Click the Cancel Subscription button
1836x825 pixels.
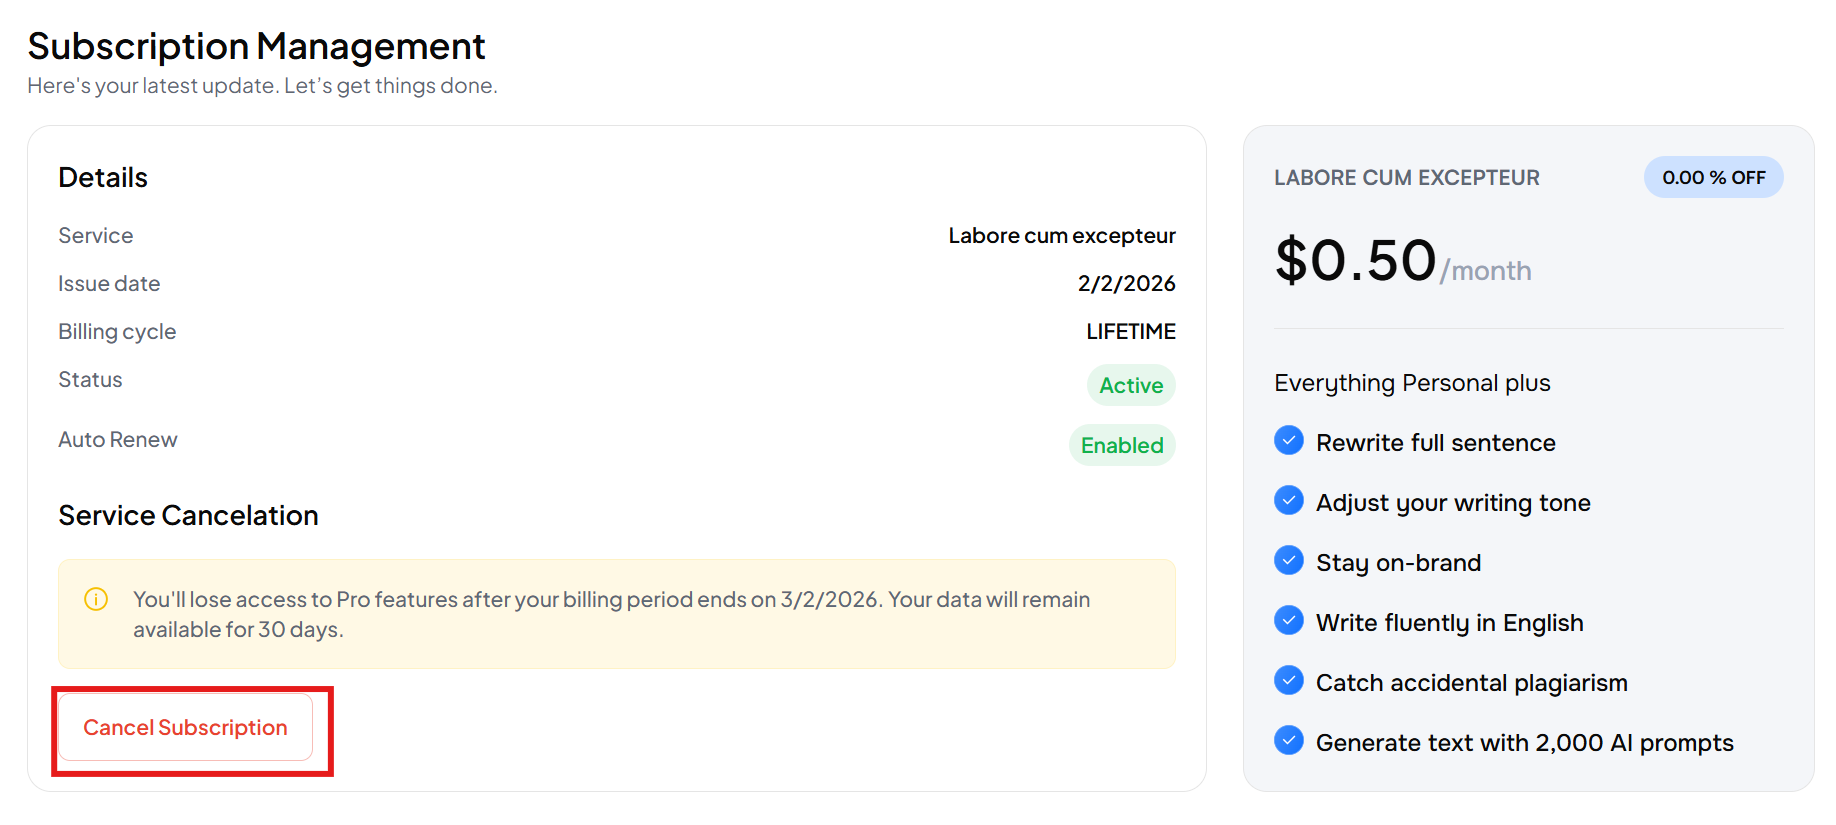click(185, 728)
